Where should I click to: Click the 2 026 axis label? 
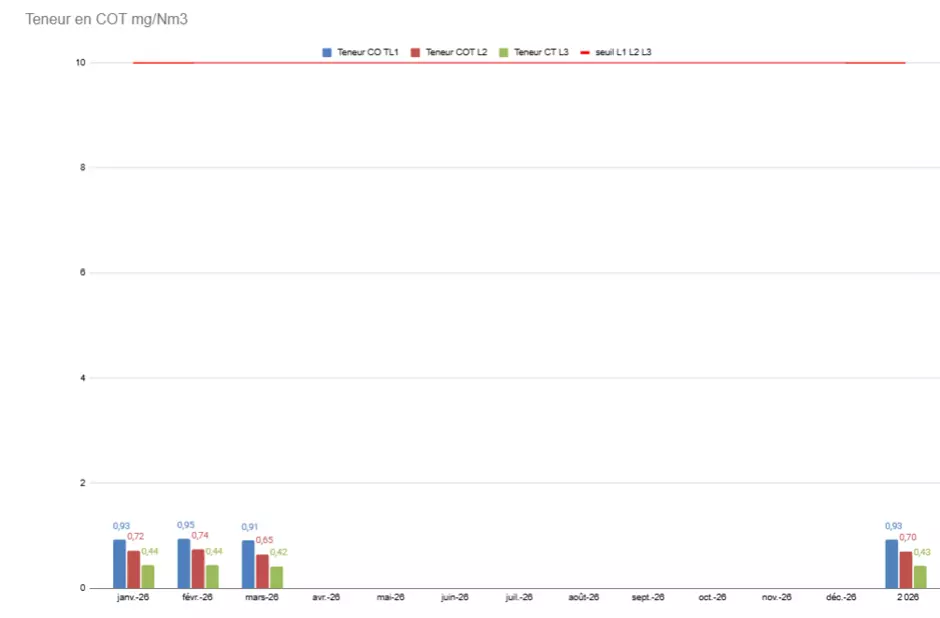pos(906,597)
